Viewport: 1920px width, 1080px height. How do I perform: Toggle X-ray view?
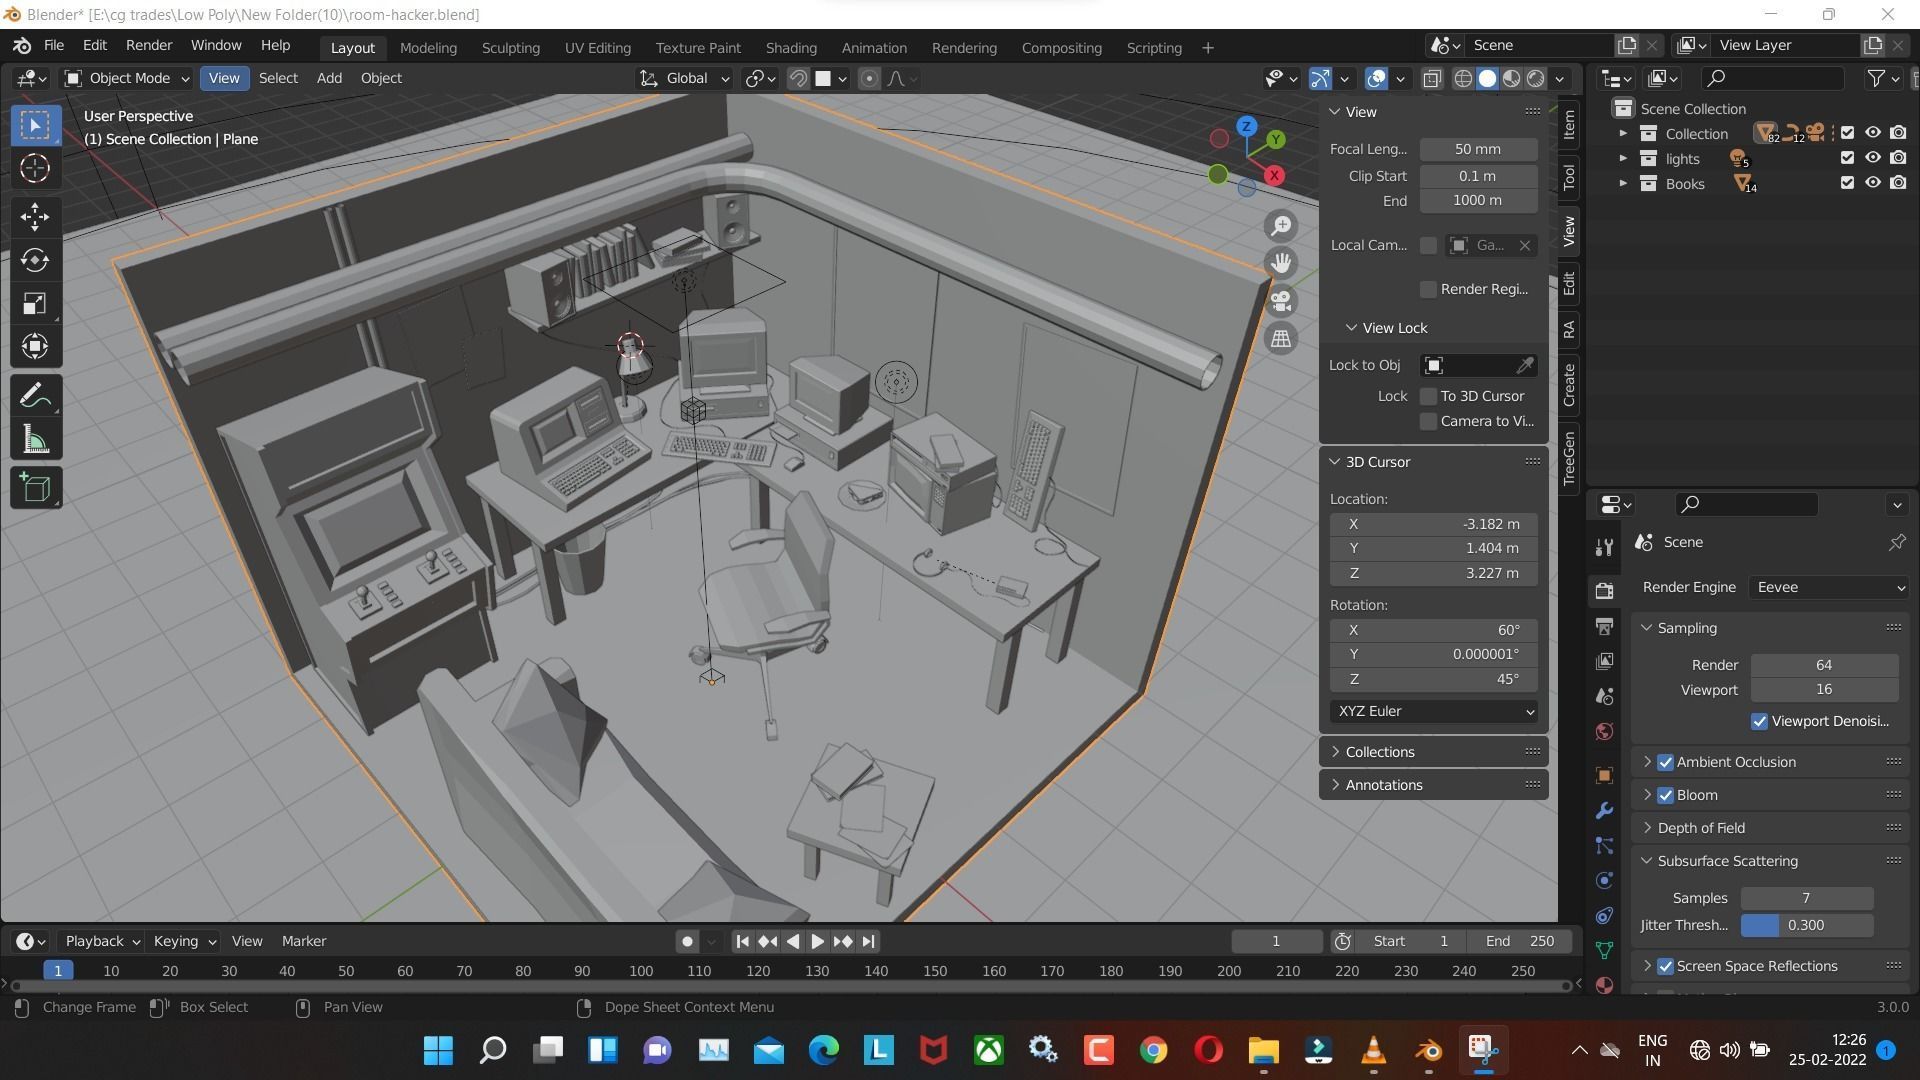tap(1432, 79)
